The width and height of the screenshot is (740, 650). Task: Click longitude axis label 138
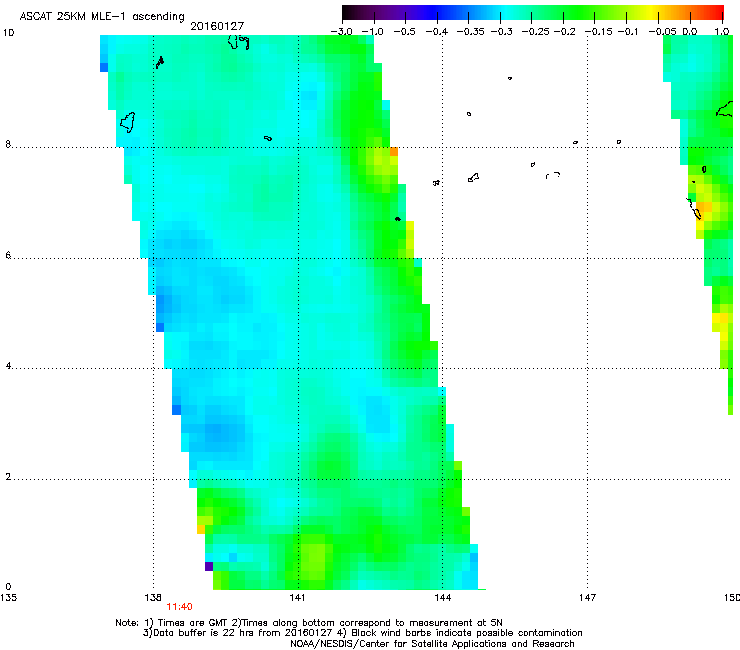(153, 598)
